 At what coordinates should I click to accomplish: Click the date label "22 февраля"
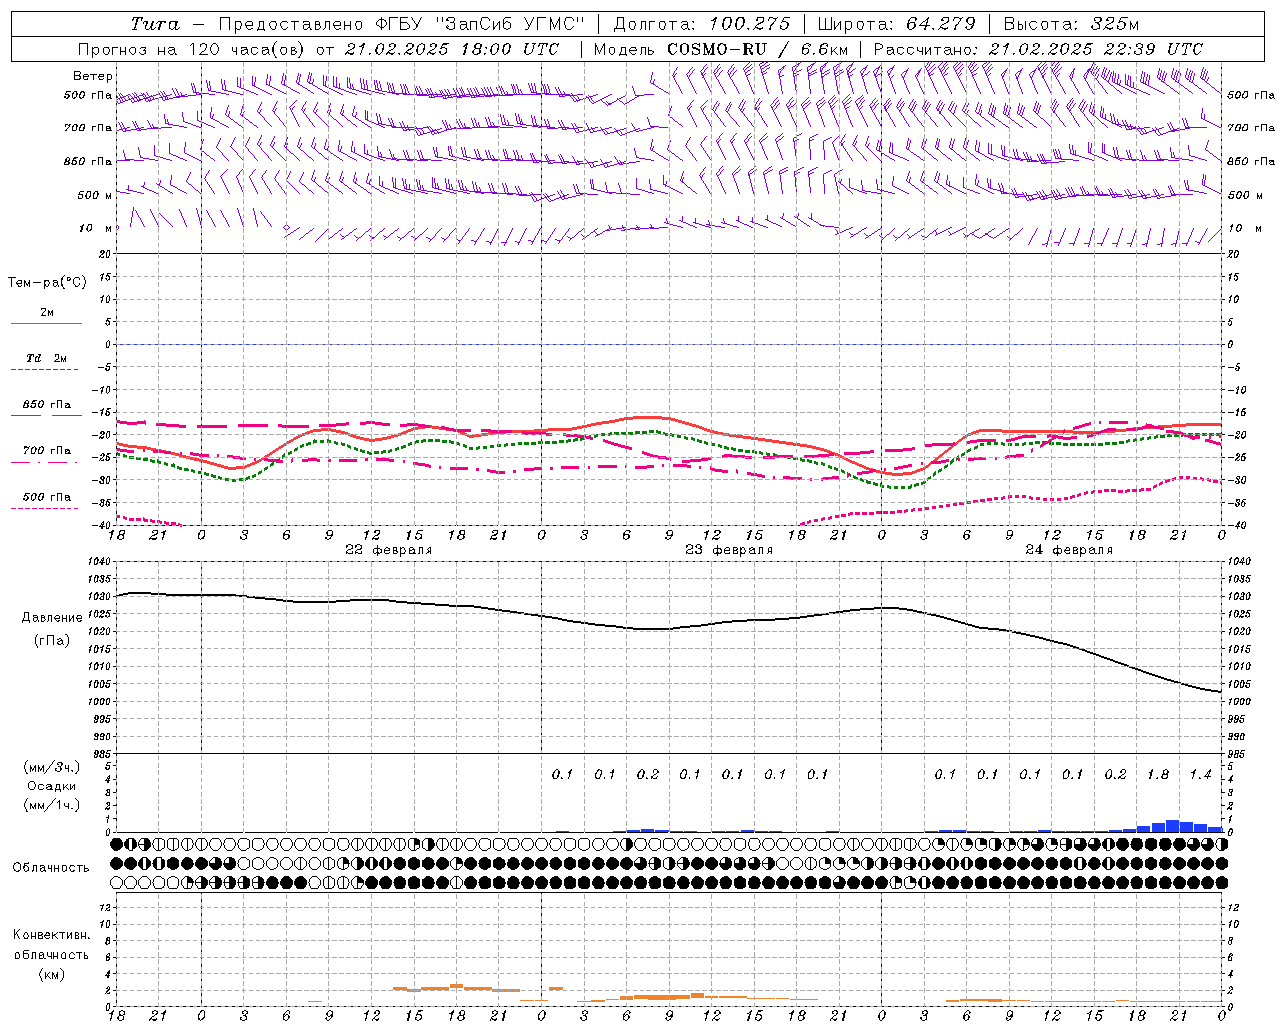tap(389, 550)
